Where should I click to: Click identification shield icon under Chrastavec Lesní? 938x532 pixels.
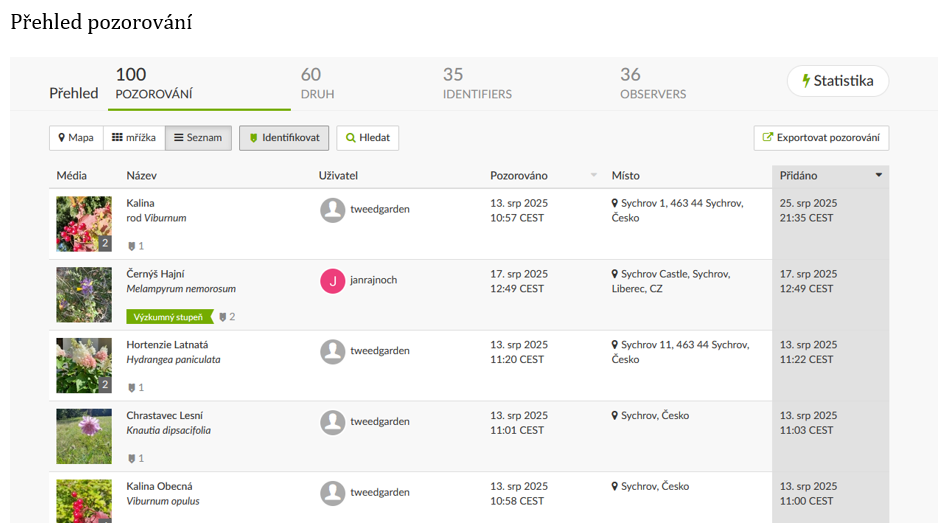pos(131,459)
